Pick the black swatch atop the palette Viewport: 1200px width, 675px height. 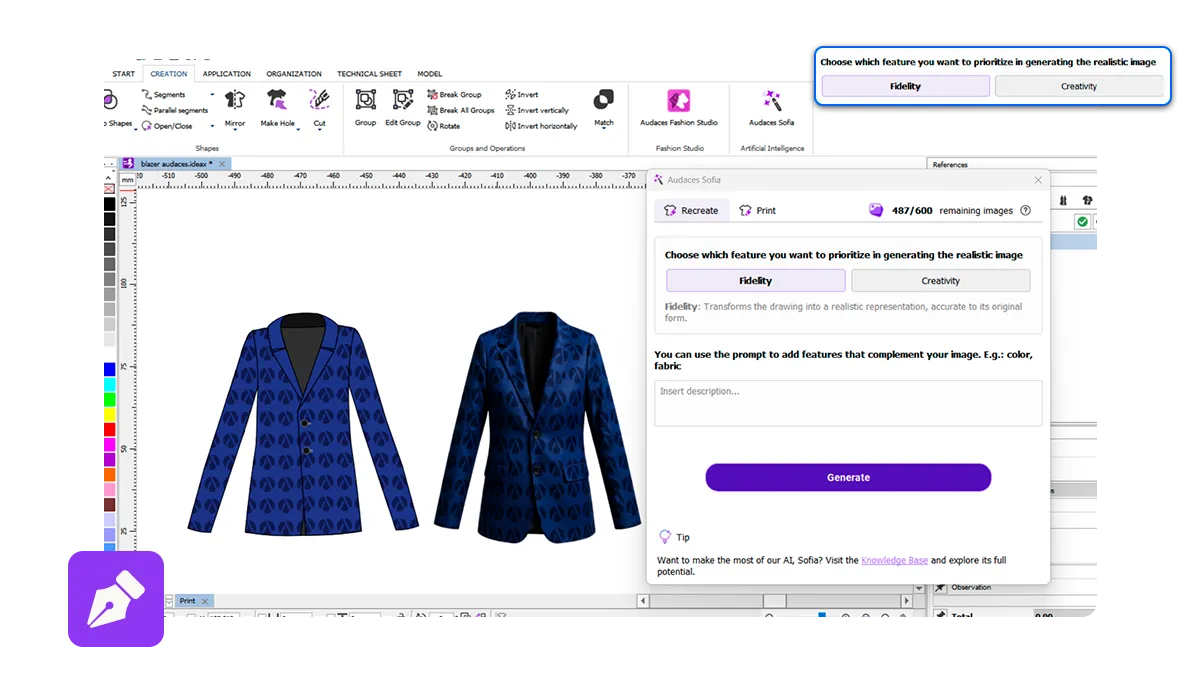[x=110, y=204]
